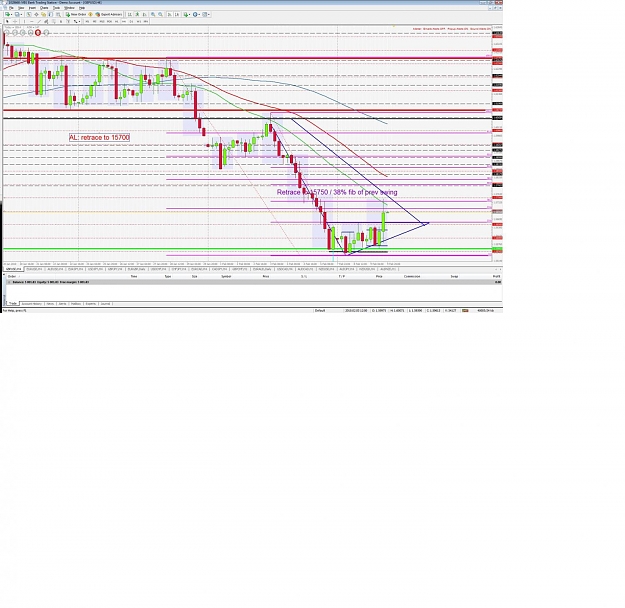
Task: Open the Market Watch panel icon
Action: pos(29,14)
